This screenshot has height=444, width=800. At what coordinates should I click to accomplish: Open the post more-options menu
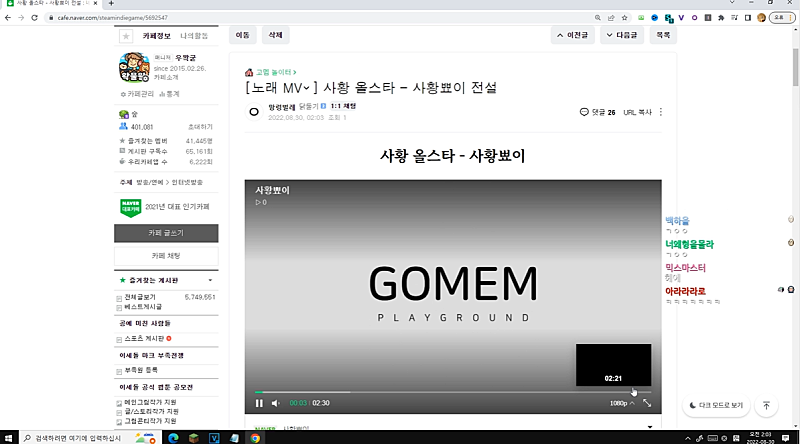[x=661, y=112]
